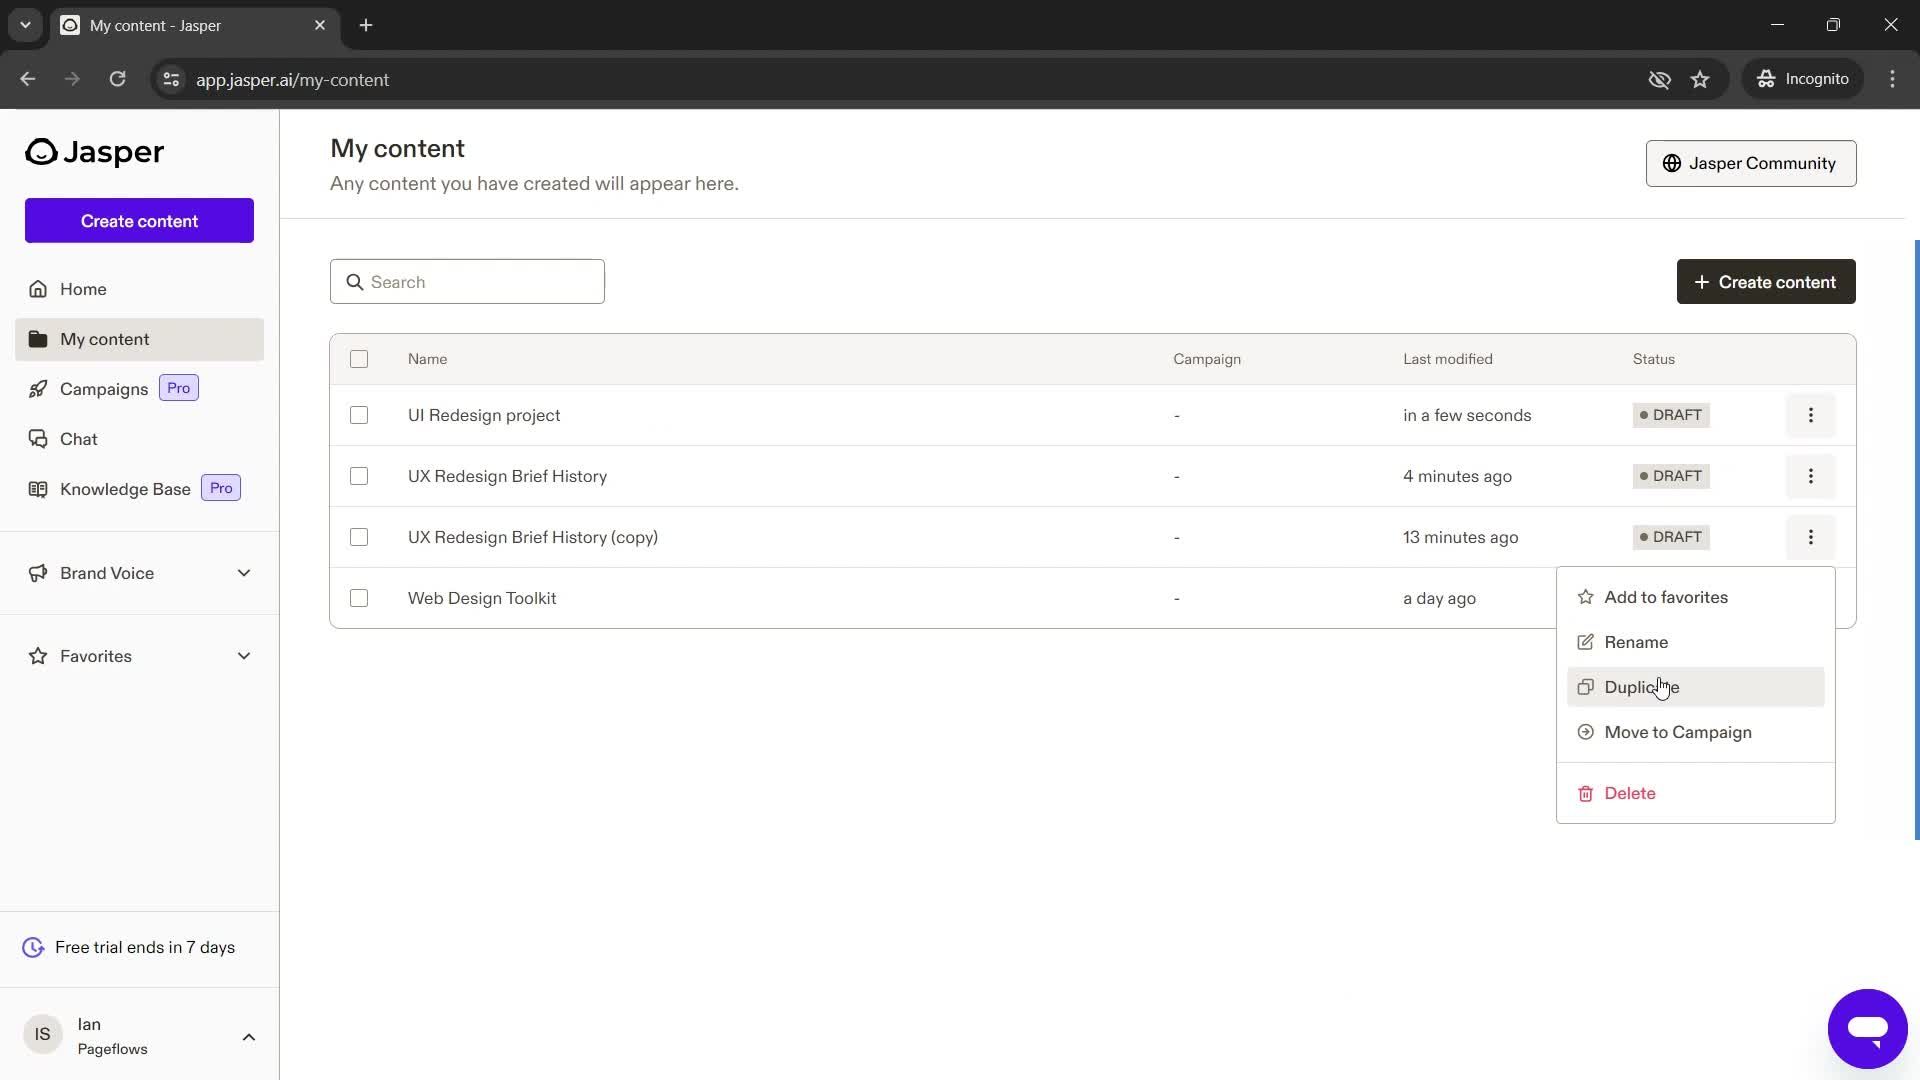This screenshot has height=1080, width=1920.
Task: Click the star Add to favorites icon
Action: pyautogui.click(x=1585, y=596)
